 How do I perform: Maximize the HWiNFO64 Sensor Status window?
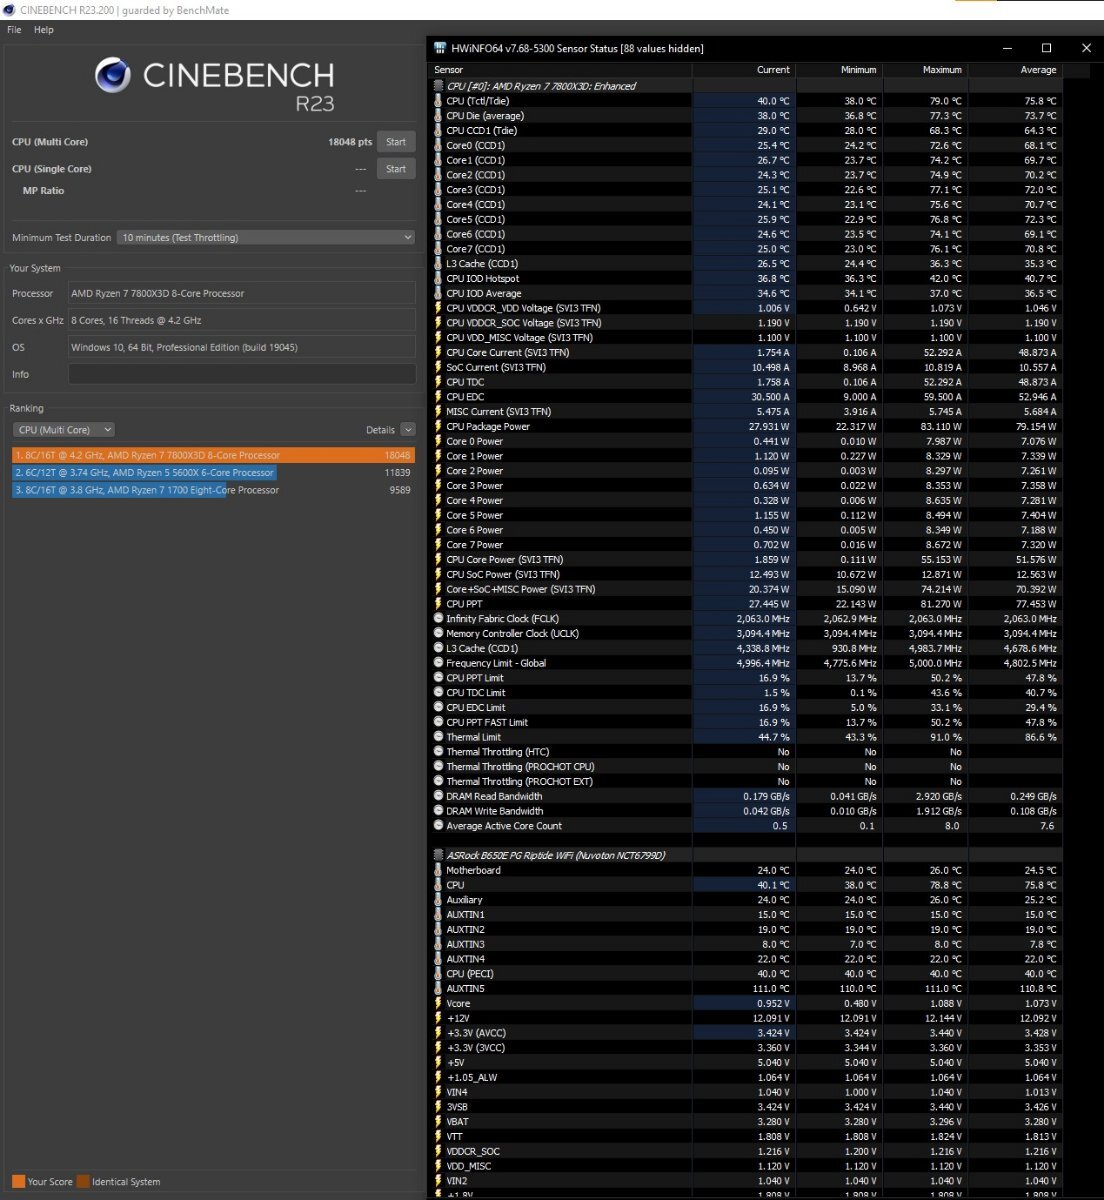click(x=1046, y=48)
